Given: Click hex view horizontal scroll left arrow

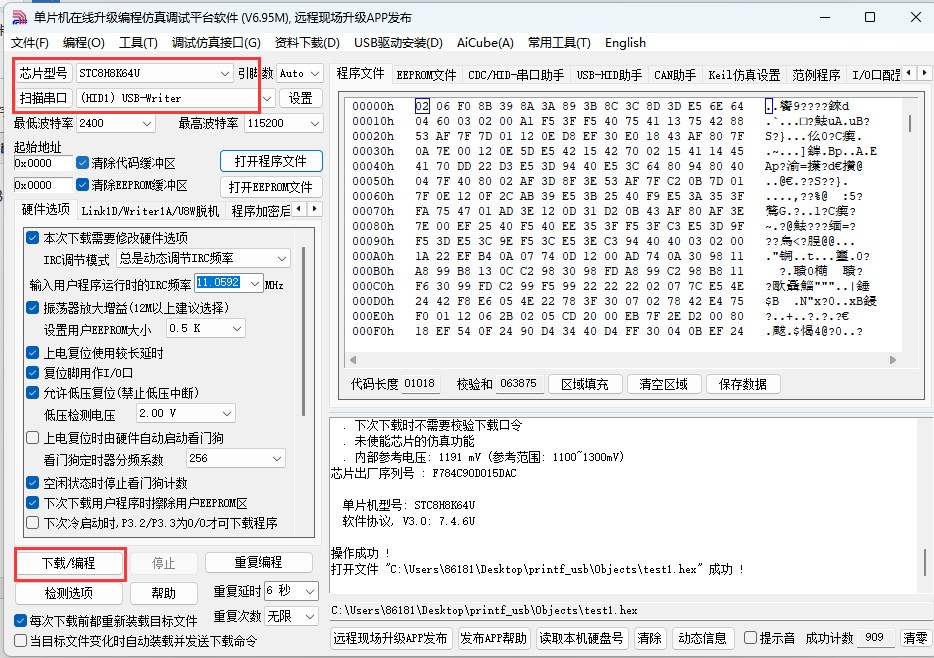Looking at the screenshot, I should tap(353, 360).
